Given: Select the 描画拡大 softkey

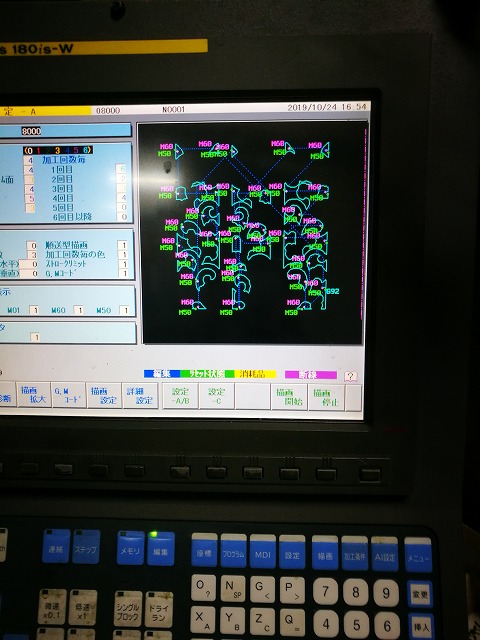Looking at the screenshot, I should tap(34, 395).
